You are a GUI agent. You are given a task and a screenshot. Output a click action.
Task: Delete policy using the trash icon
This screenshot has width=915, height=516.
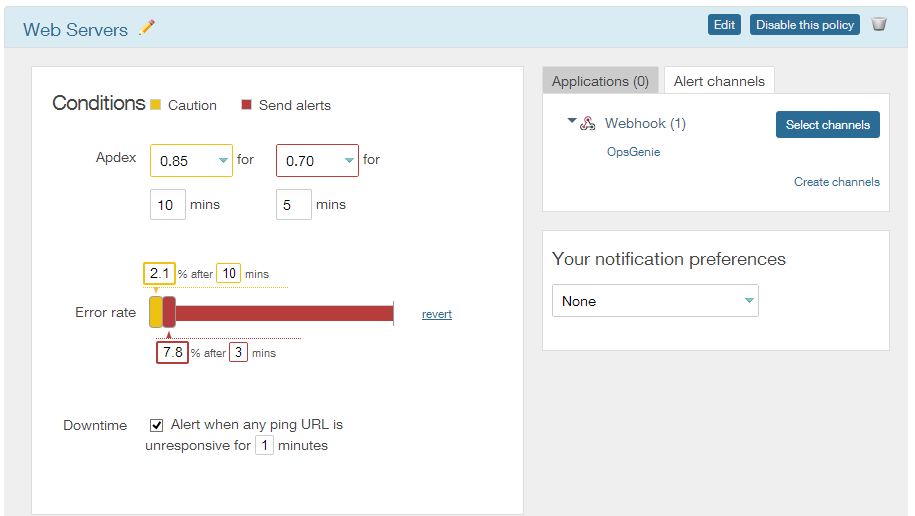coord(879,24)
